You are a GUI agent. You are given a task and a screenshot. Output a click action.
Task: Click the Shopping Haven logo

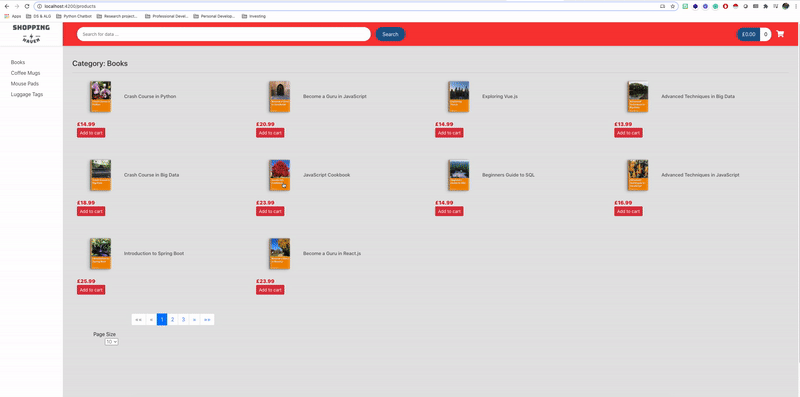31,34
